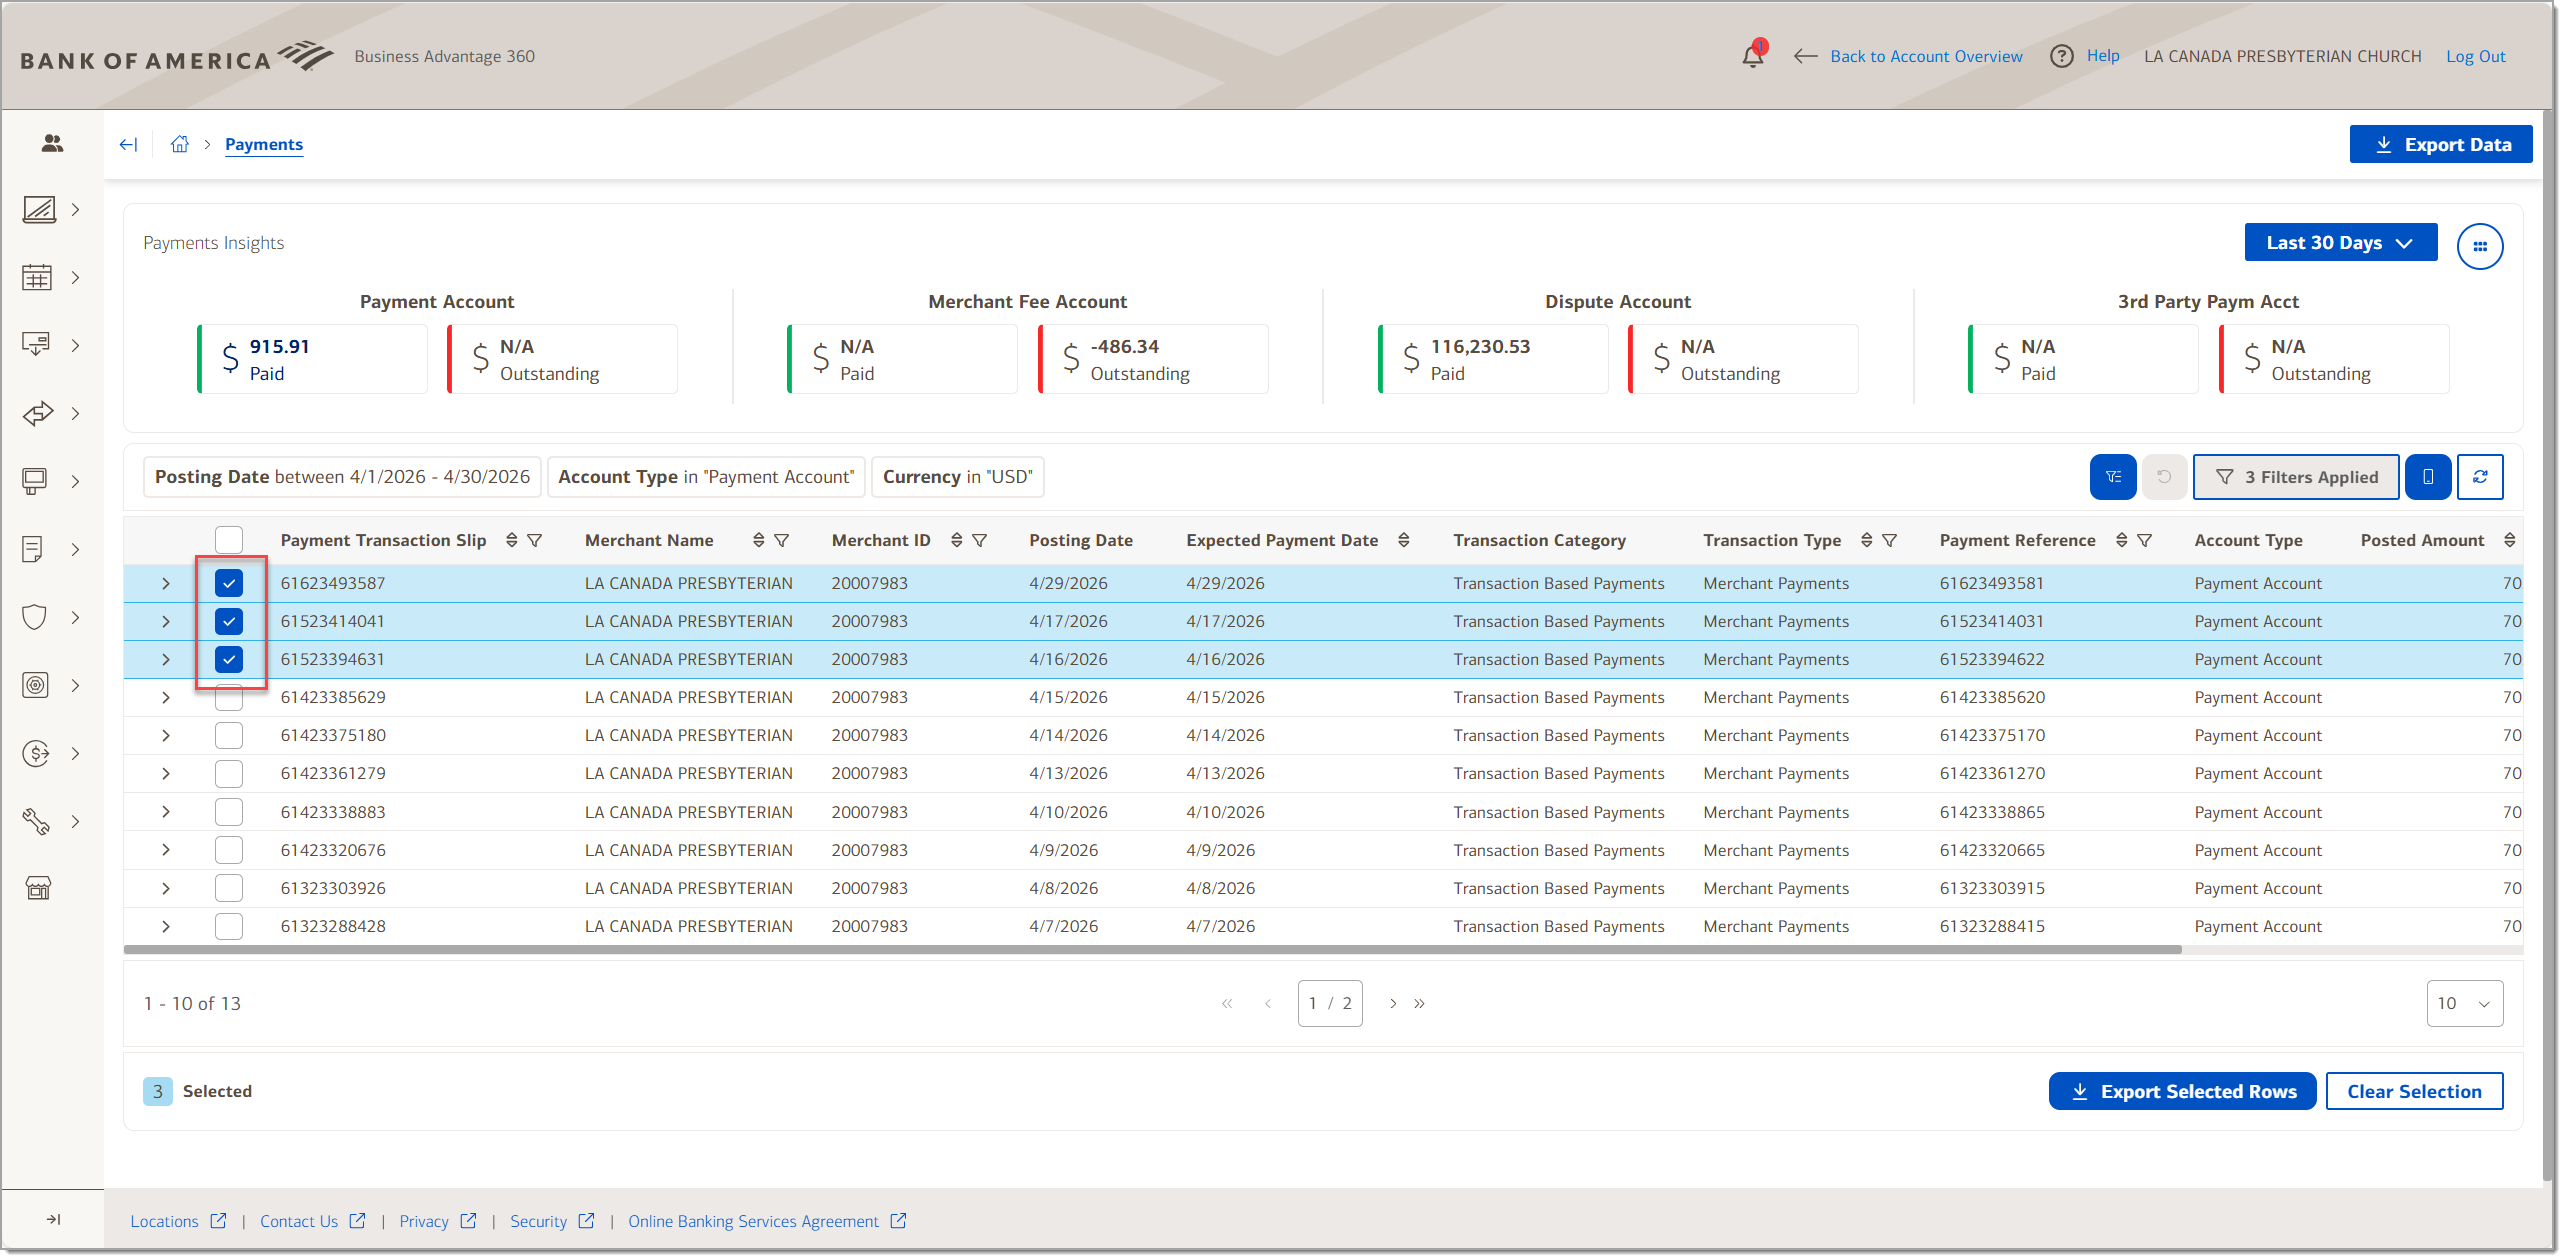
Task: Uncheck the row 61523394631 checkbox
Action: click(x=229, y=659)
